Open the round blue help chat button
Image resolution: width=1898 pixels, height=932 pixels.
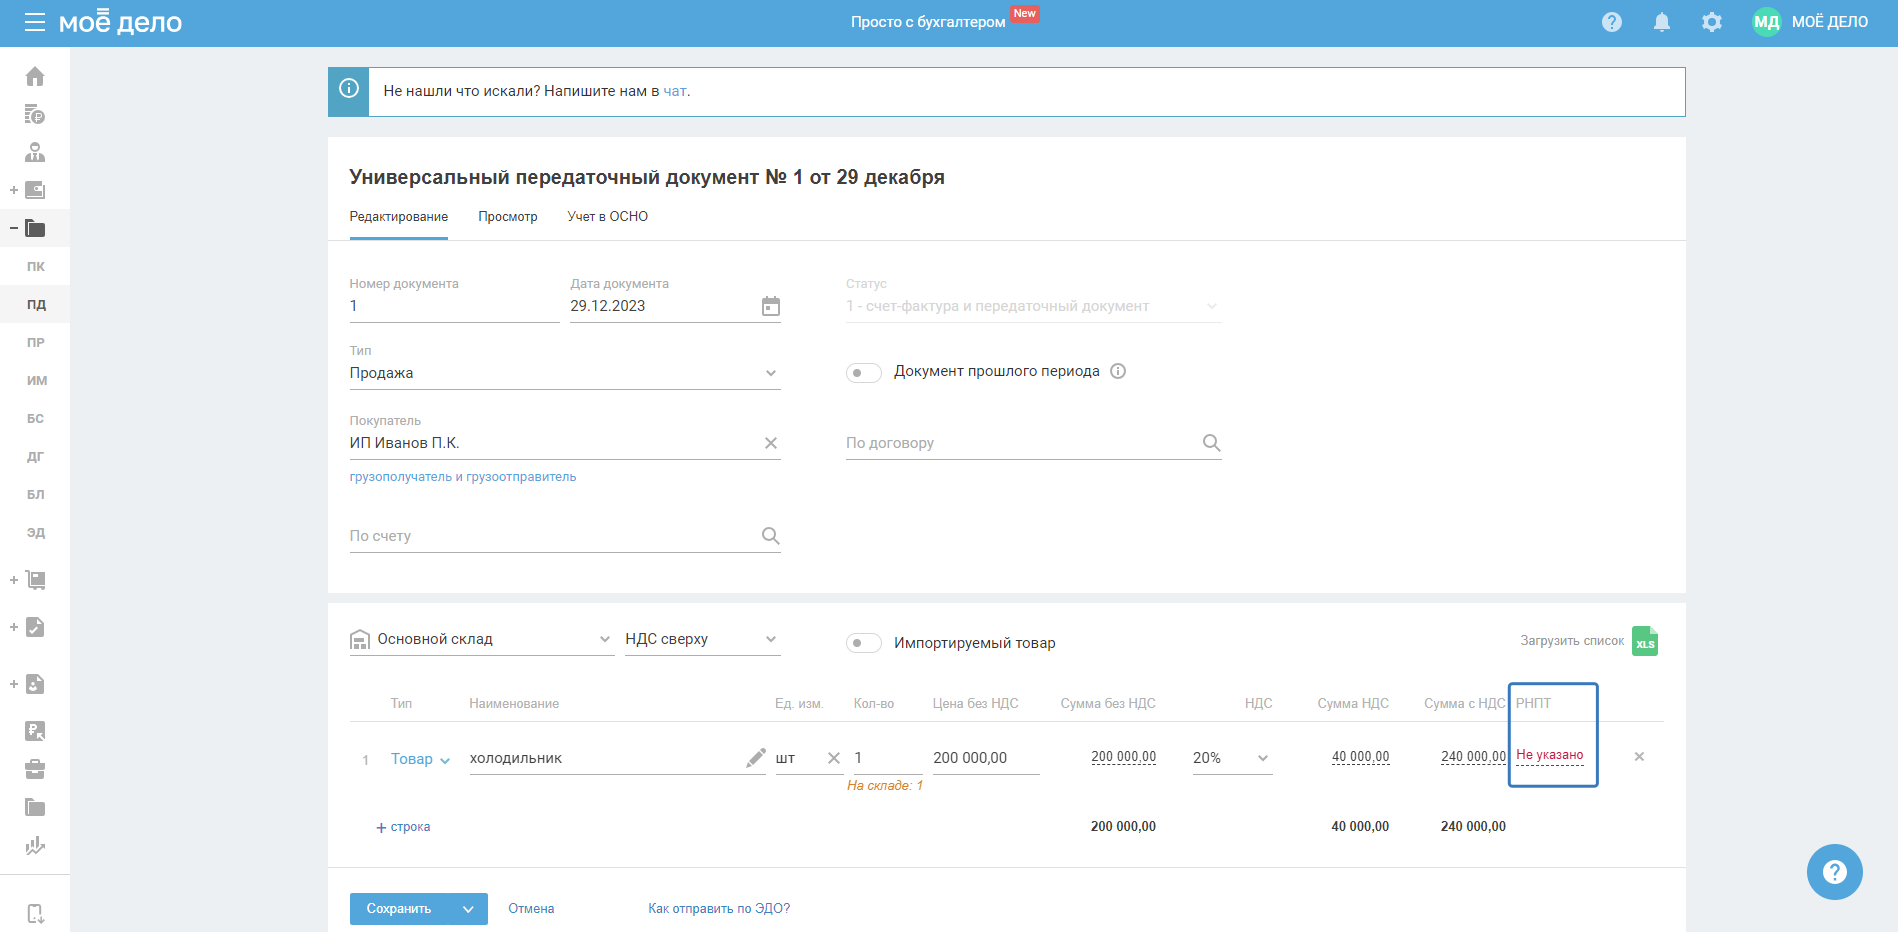click(x=1834, y=872)
